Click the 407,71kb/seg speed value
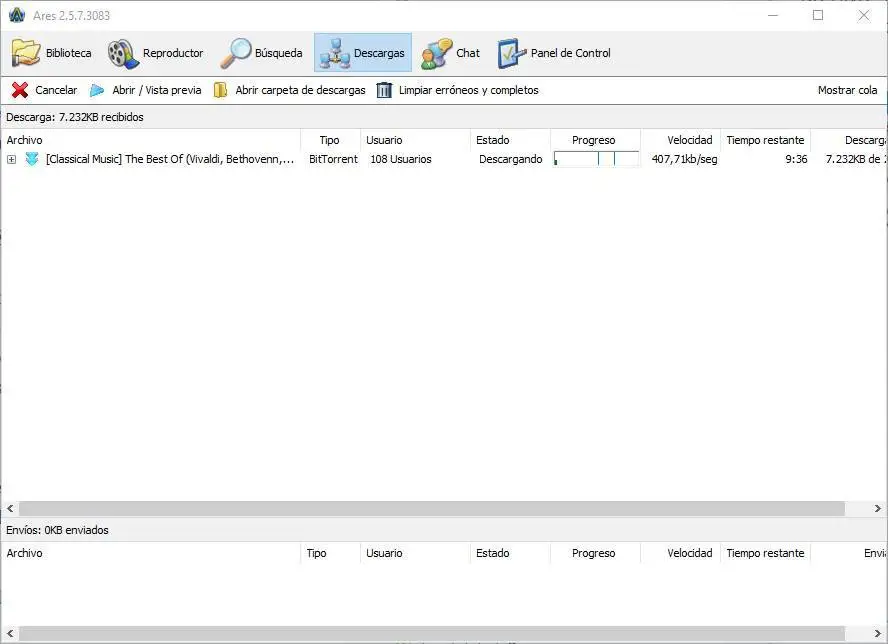Screen dimensions: 888x644 [x=684, y=159]
